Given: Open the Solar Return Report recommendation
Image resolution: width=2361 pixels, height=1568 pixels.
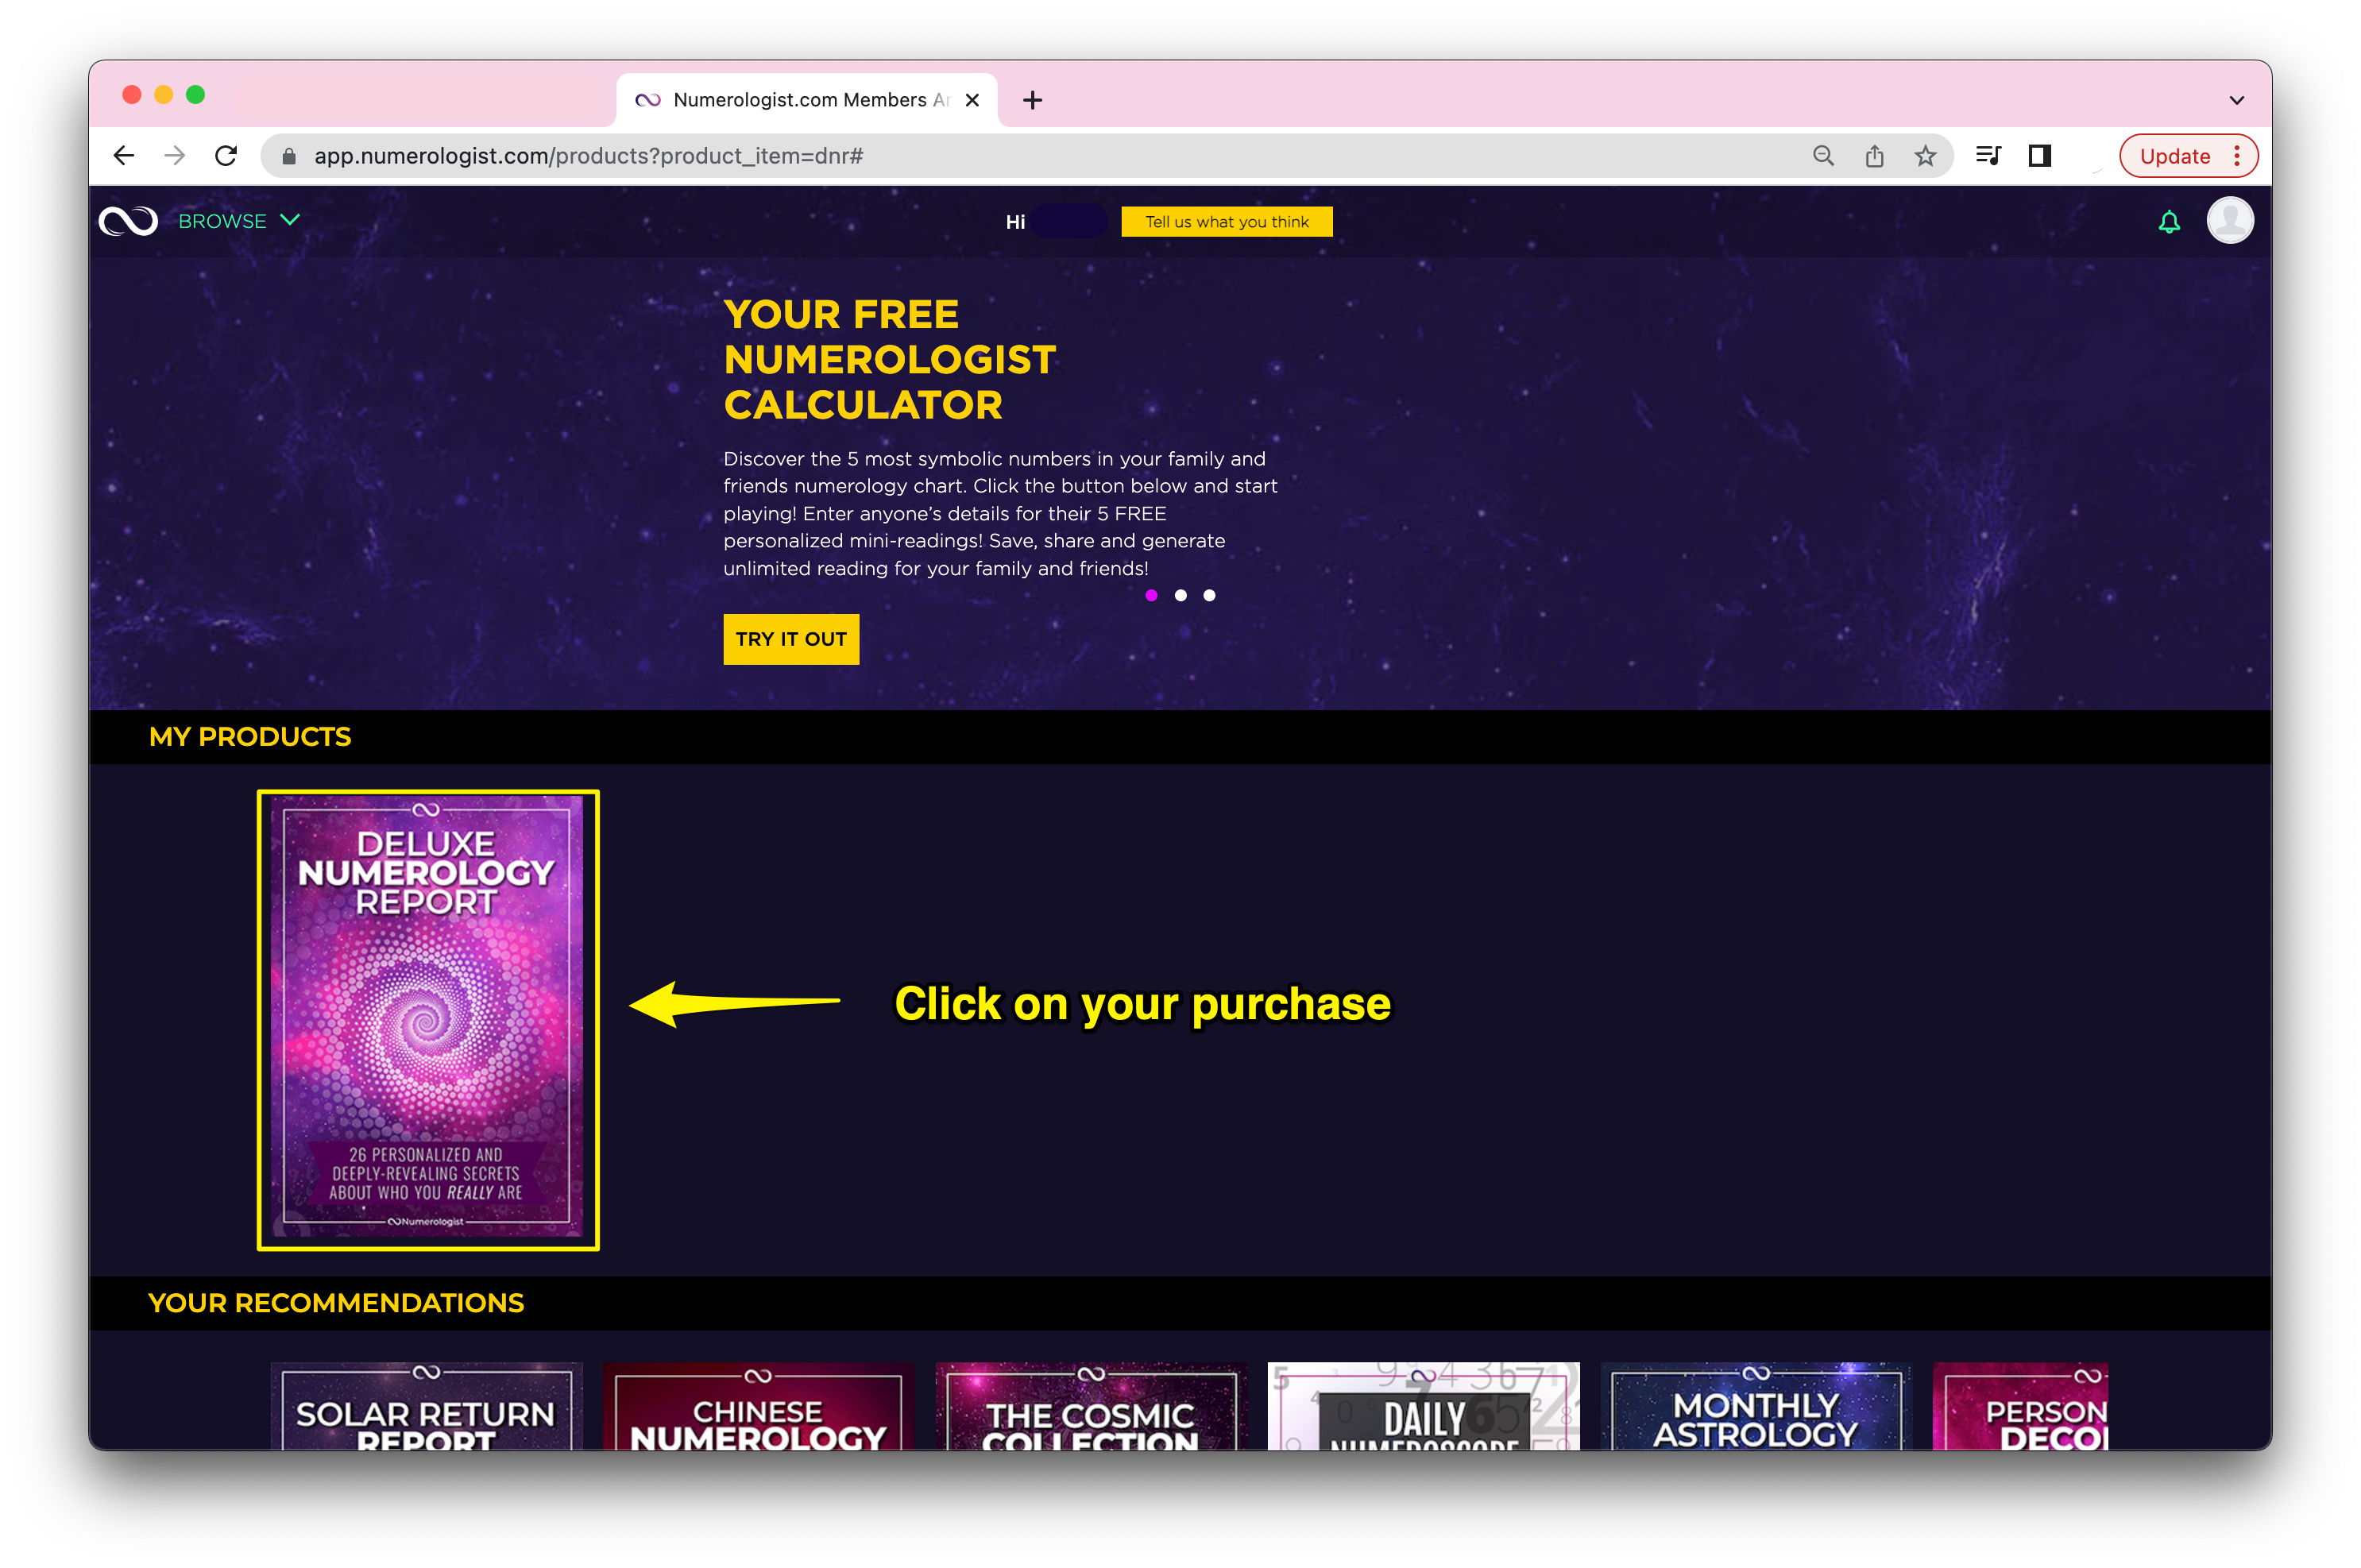Looking at the screenshot, I should 426,1406.
